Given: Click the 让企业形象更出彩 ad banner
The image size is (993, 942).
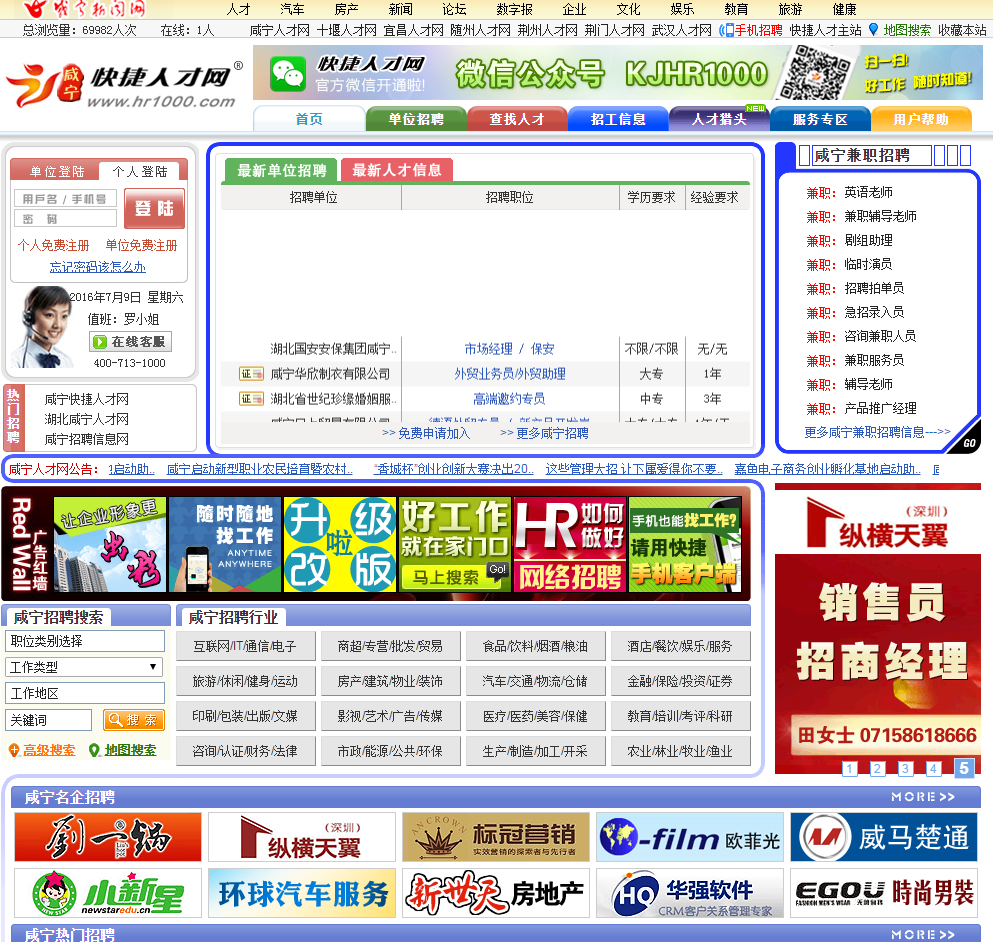Looking at the screenshot, I should (110, 544).
